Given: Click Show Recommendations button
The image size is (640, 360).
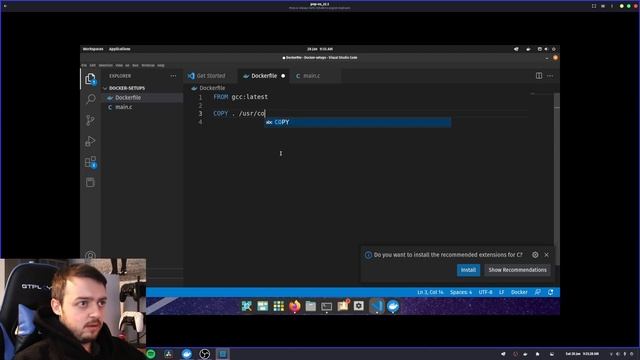Looking at the screenshot, I should pyautogui.click(x=517, y=270).
